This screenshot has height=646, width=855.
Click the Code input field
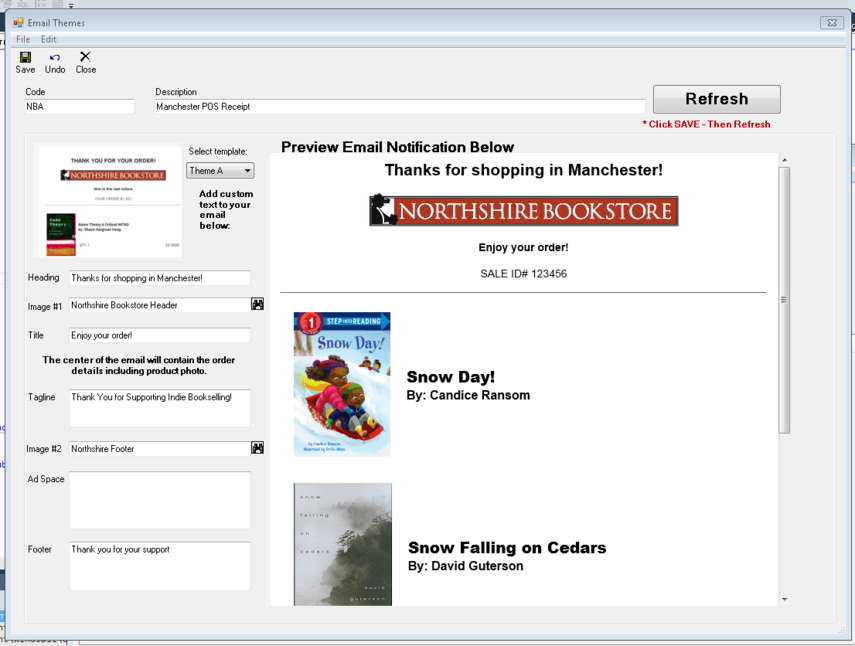click(x=79, y=106)
